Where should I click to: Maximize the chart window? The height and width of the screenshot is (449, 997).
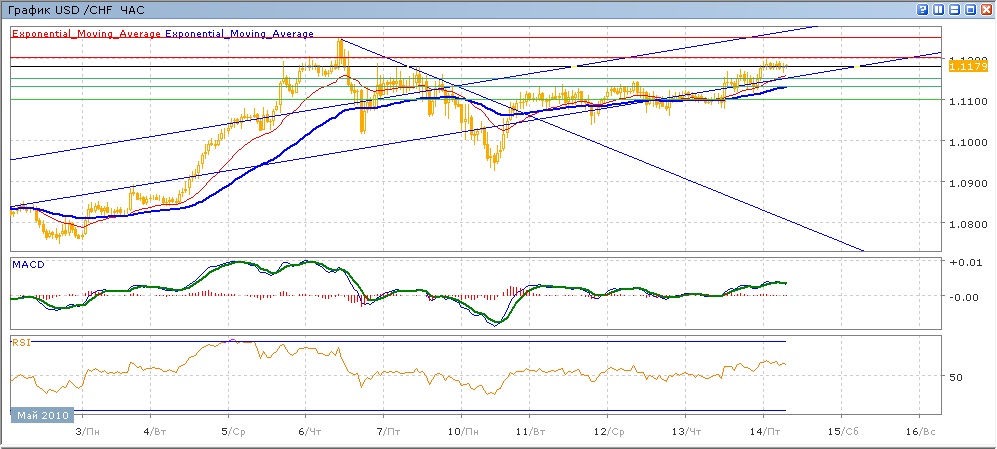969,9
